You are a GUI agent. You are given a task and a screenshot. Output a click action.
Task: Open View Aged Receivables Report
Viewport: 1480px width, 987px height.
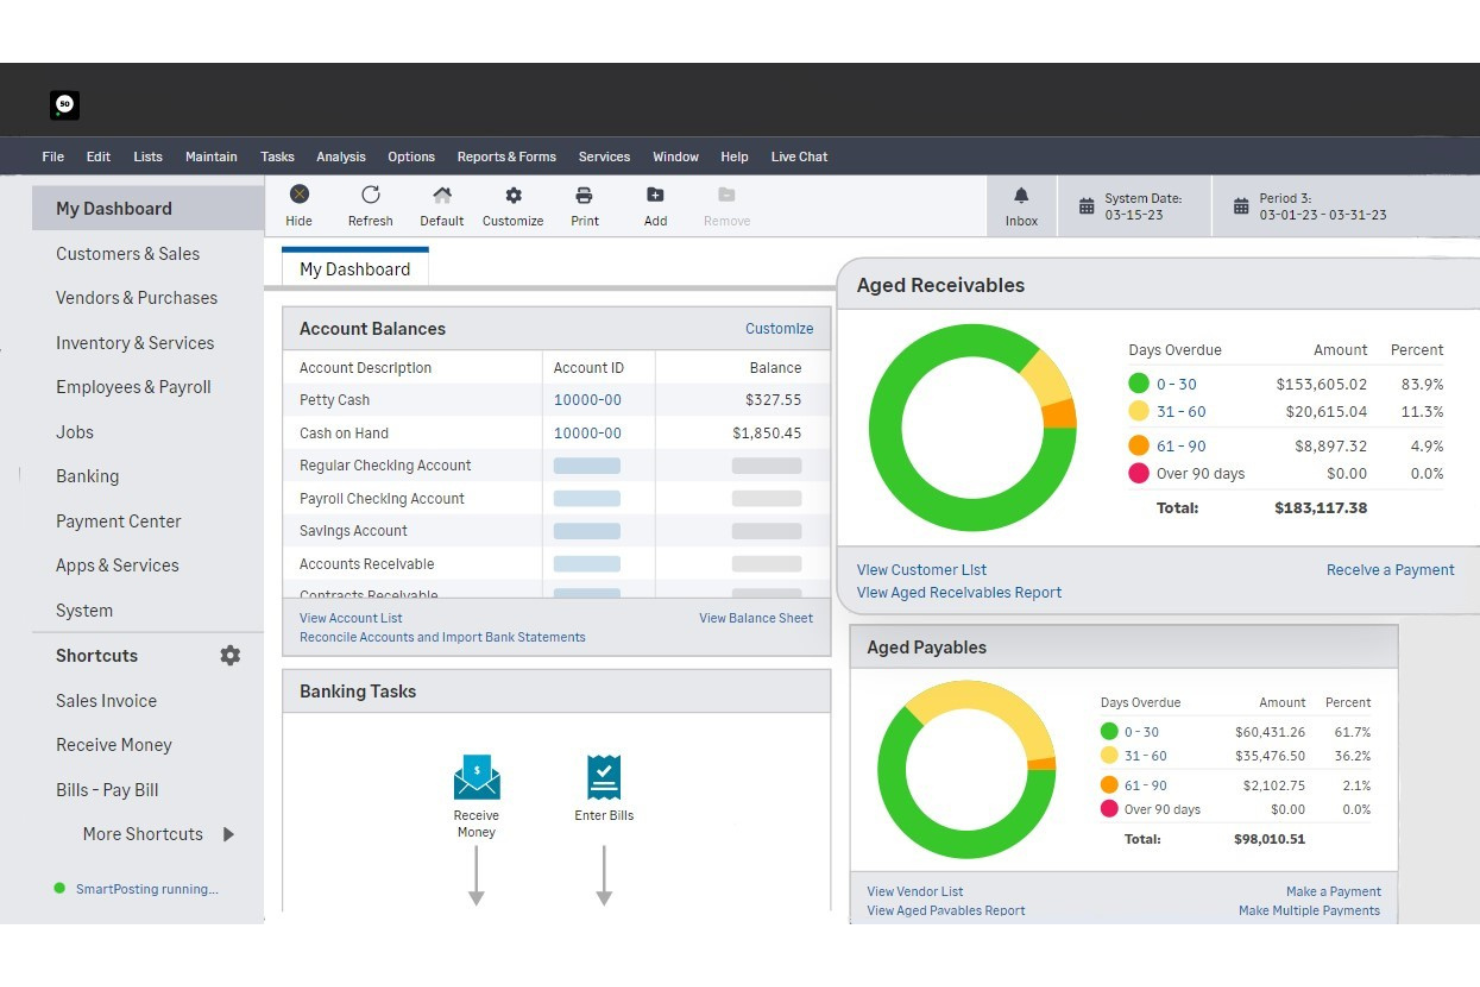959,592
